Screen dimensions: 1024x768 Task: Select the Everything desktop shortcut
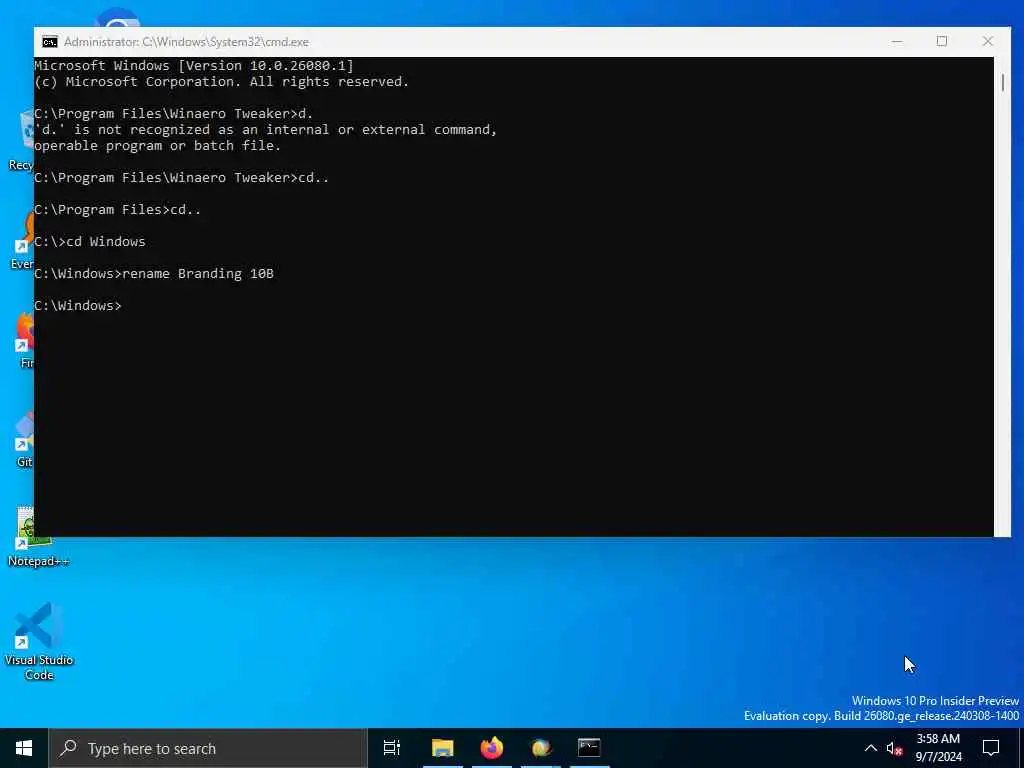(22, 242)
